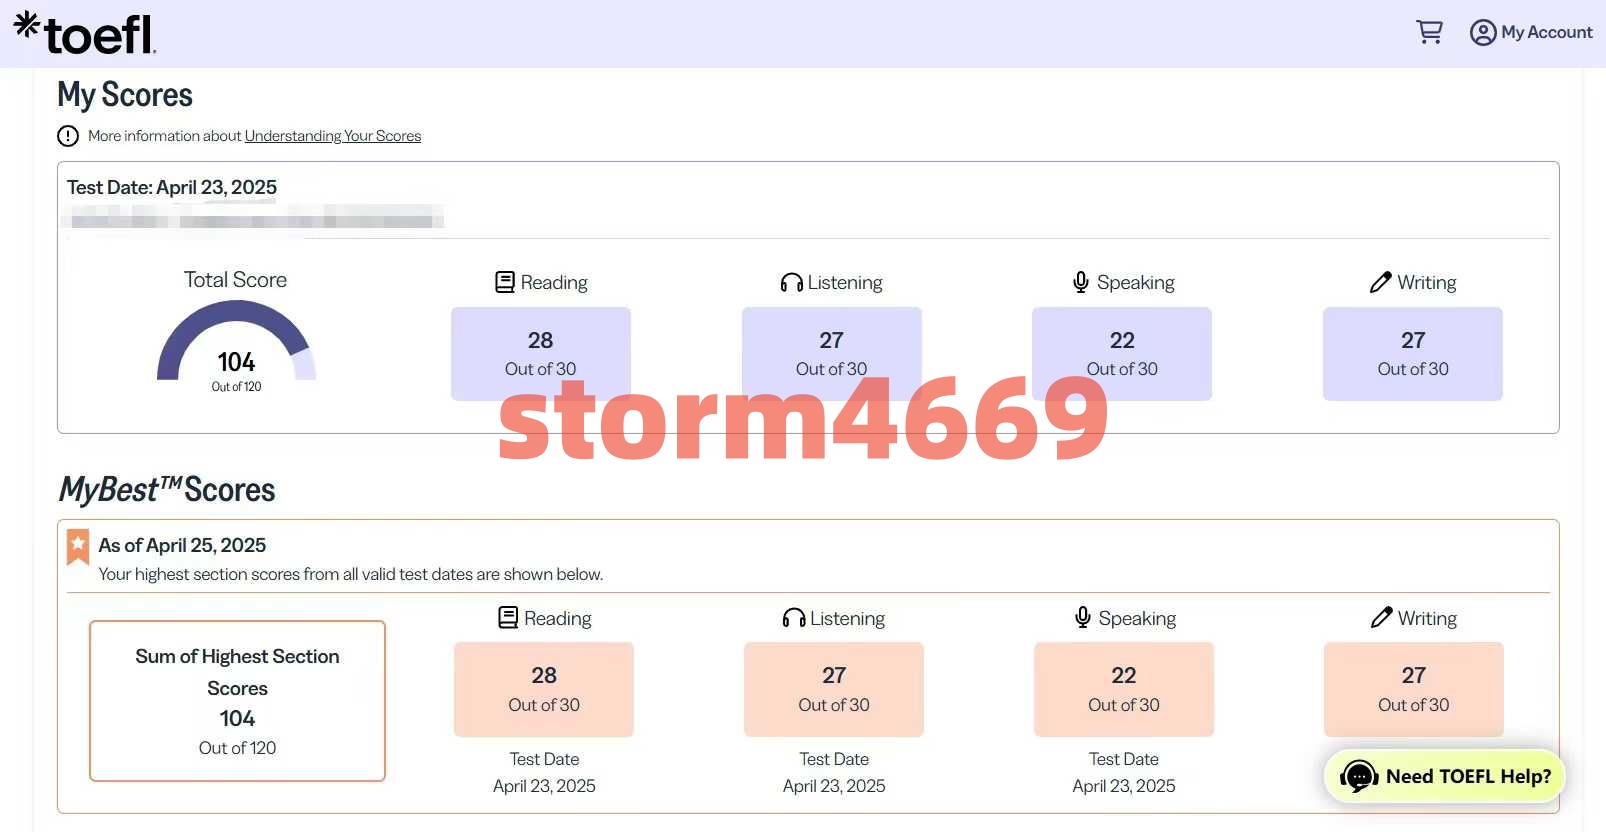Screen dimensions: 1606x832
Task: Select the MyBest Writing 27 score box
Action: pos(1414,690)
